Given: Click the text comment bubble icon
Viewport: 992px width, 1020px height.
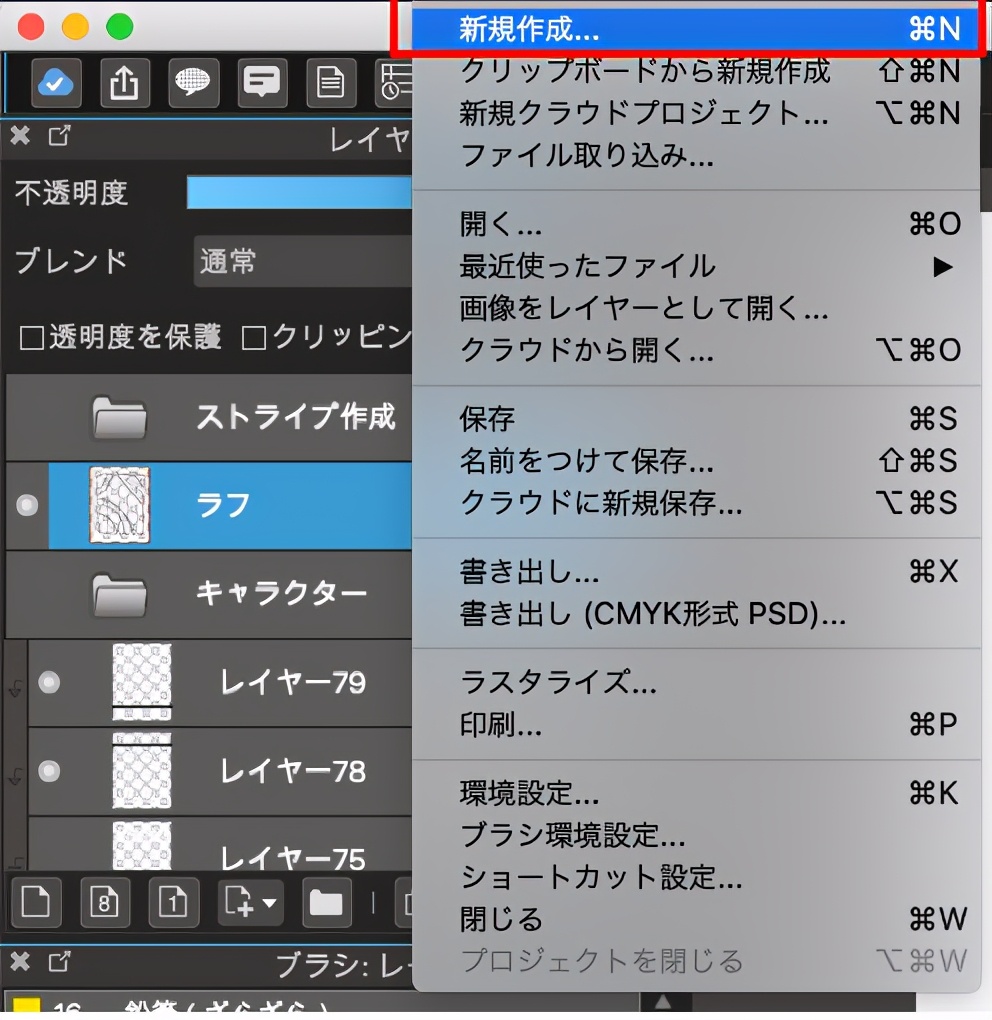Looking at the screenshot, I should coord(263,83).
